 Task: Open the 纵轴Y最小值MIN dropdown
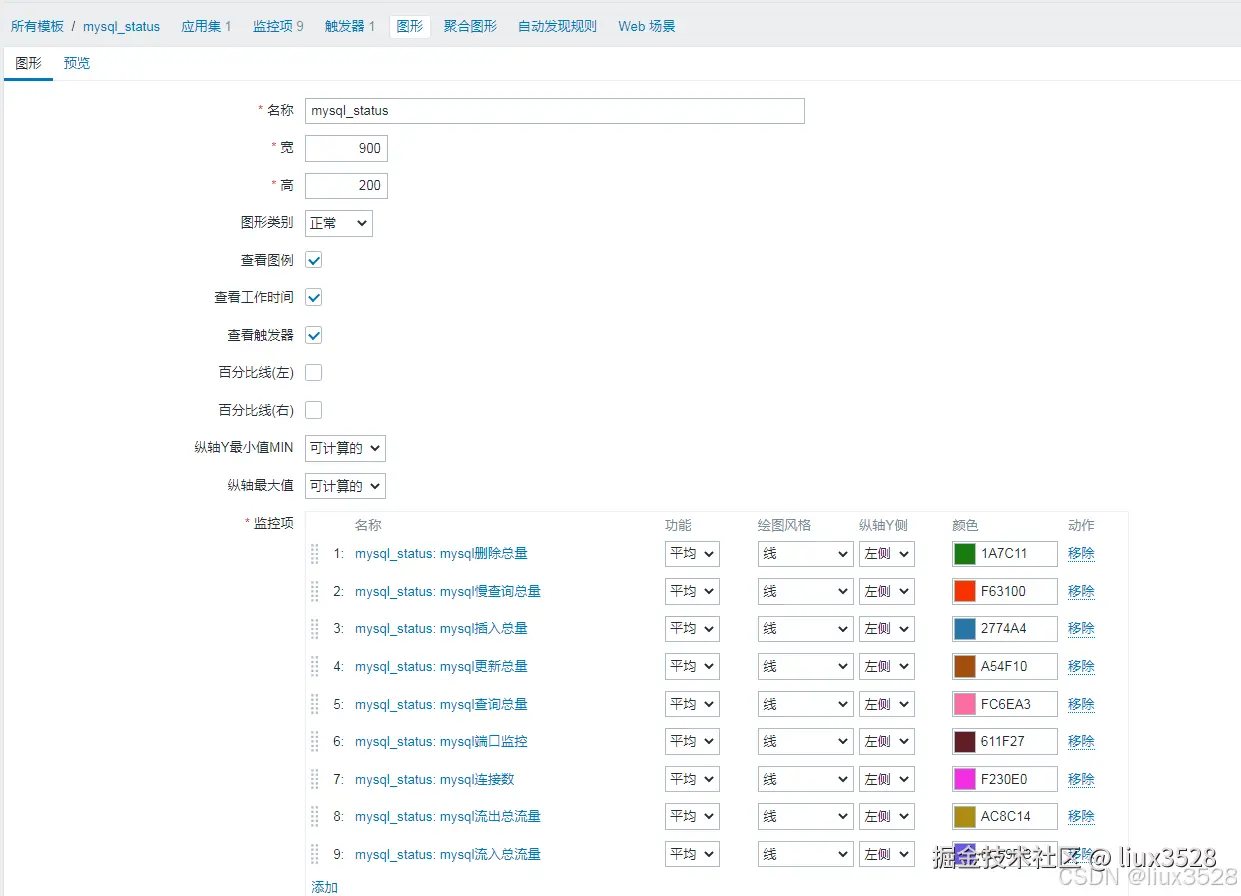point(344,448)
